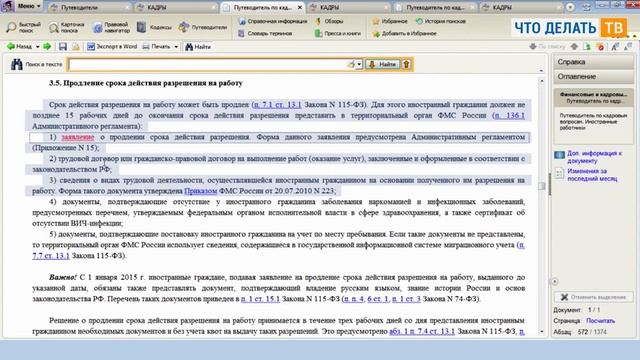
Task: Click the scrollbar down arrow in the document
Action: (542, 332)
